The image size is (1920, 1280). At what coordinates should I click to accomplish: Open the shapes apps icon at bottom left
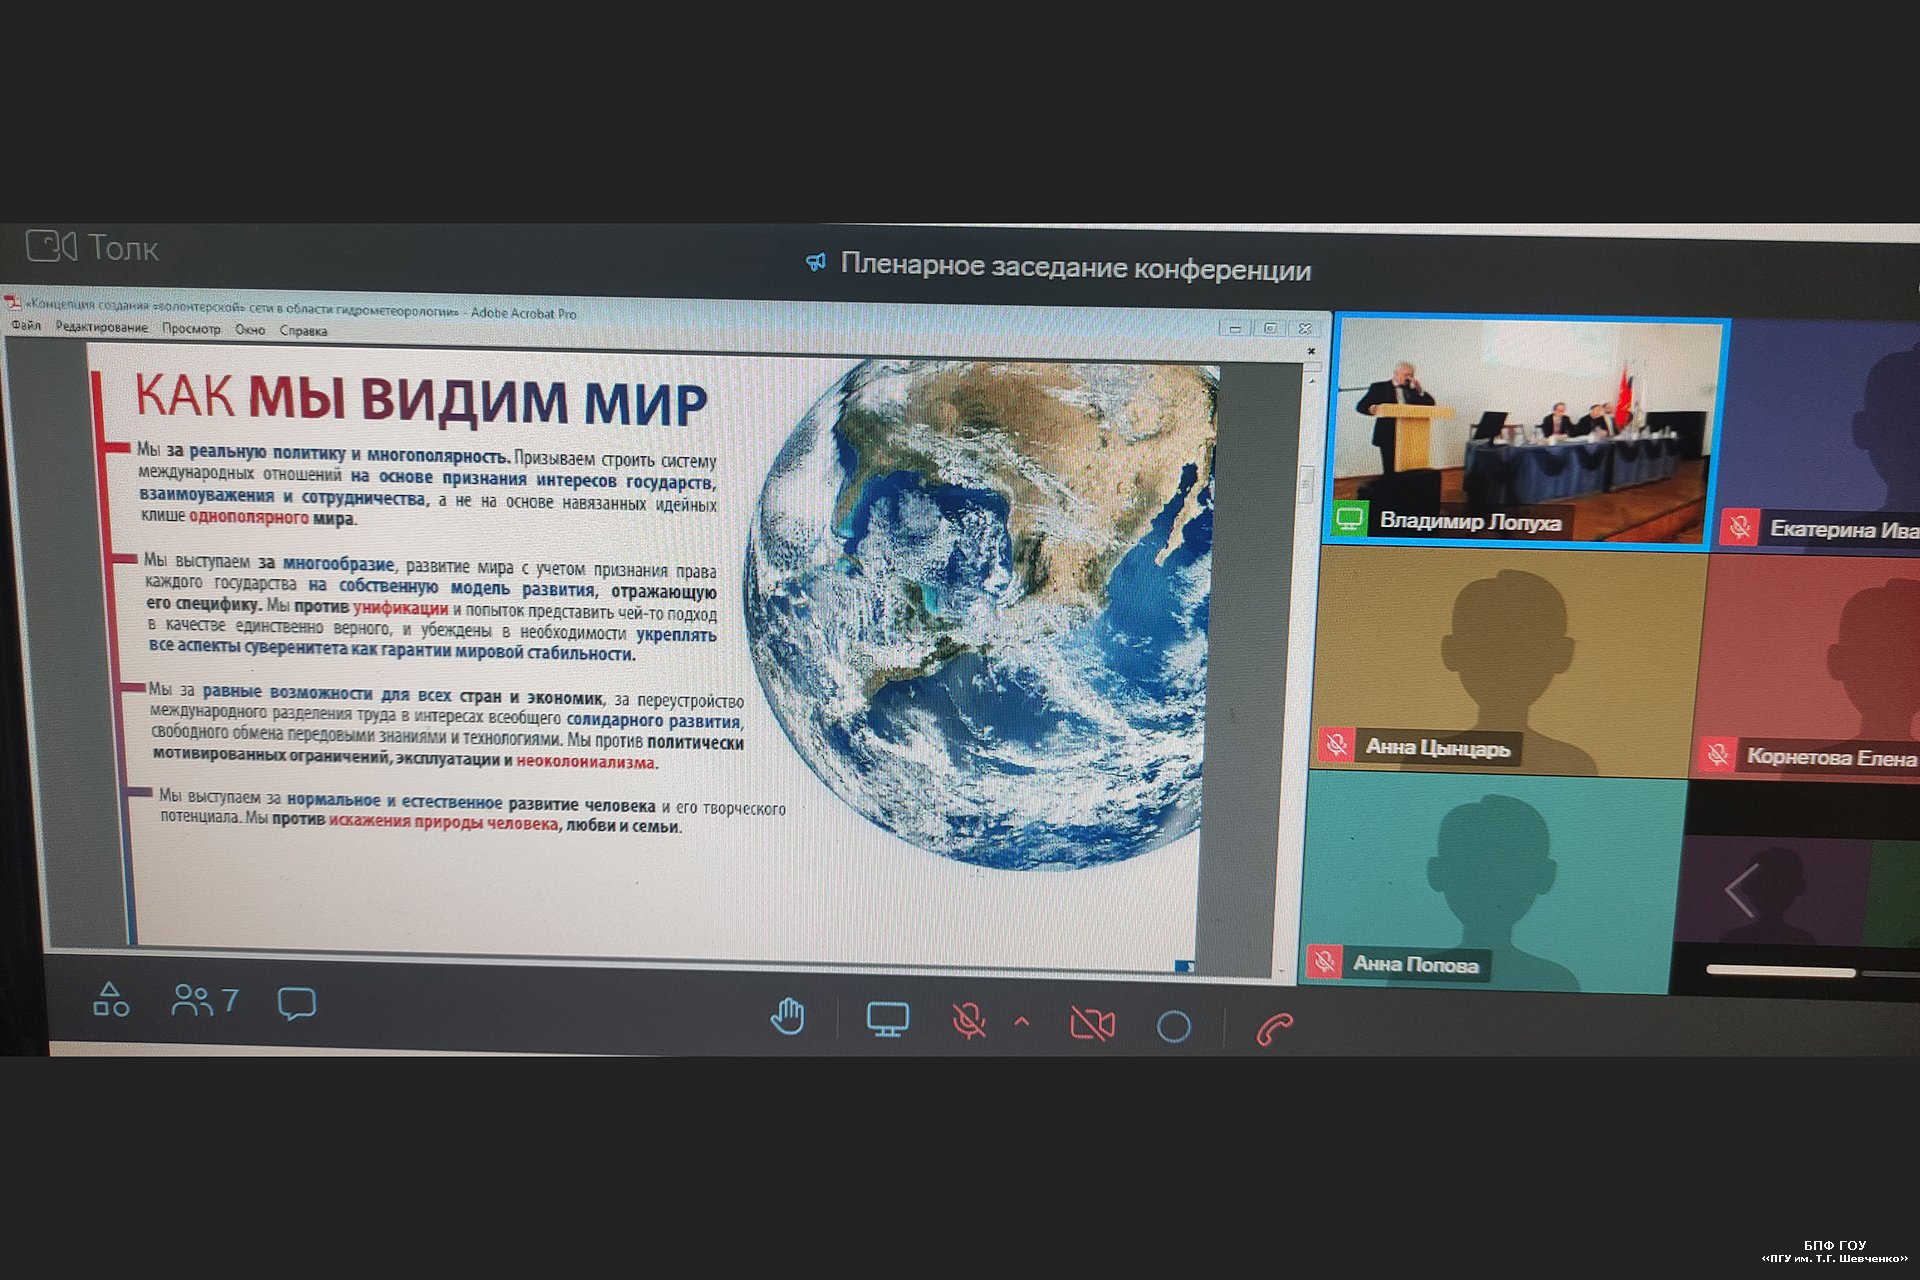tap(111, 998)
